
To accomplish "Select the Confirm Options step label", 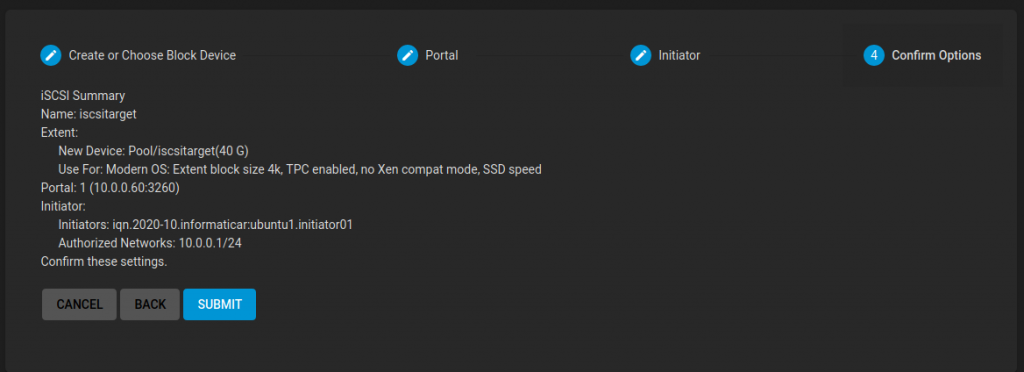I will tap(936, 55).
